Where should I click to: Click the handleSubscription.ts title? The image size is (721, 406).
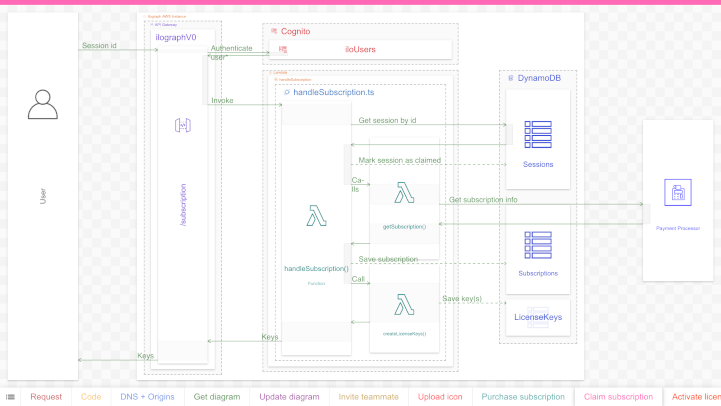pos(333,92)
